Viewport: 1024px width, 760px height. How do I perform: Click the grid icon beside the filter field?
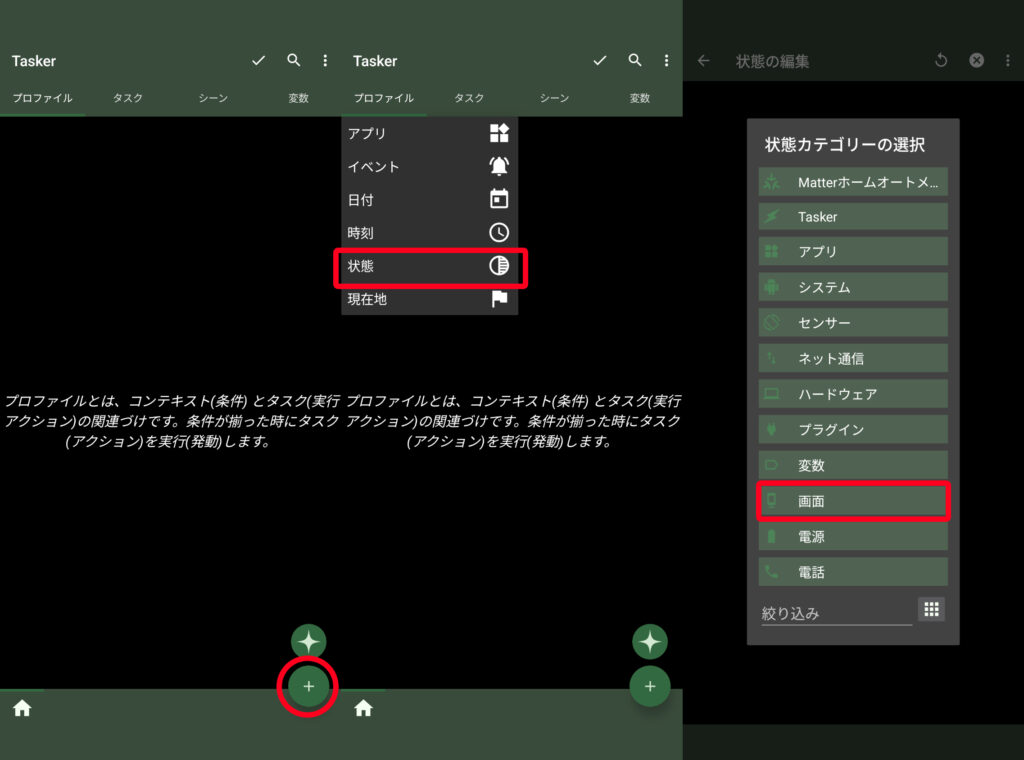coord(931,609)
